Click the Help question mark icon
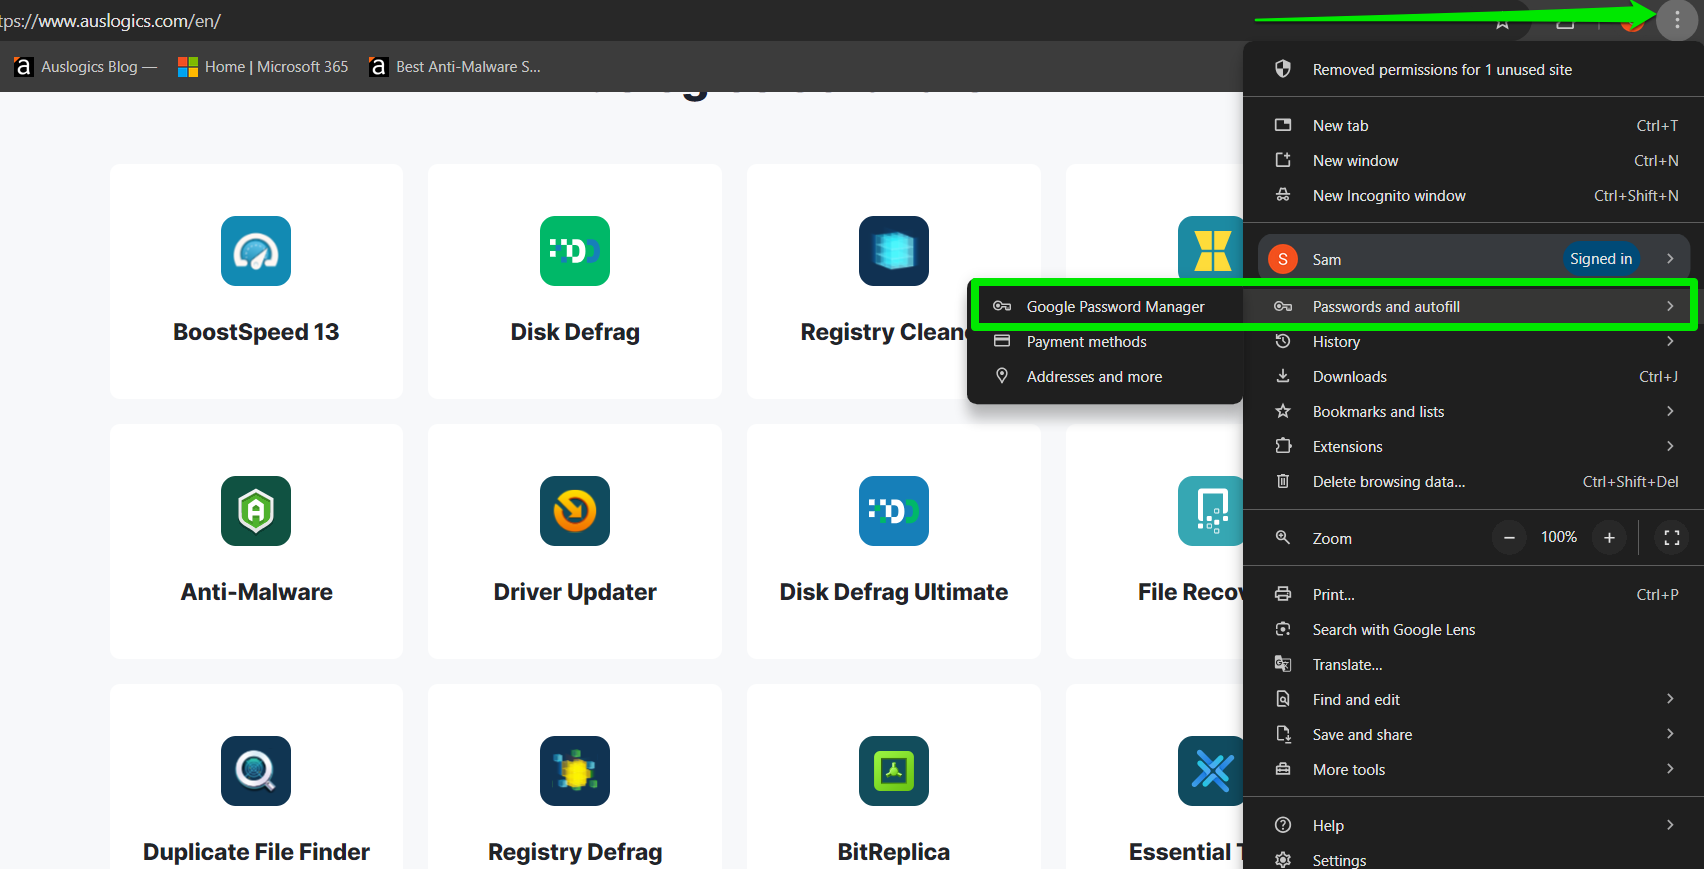Screen dimensions: 1704x869 [1283, 825]
